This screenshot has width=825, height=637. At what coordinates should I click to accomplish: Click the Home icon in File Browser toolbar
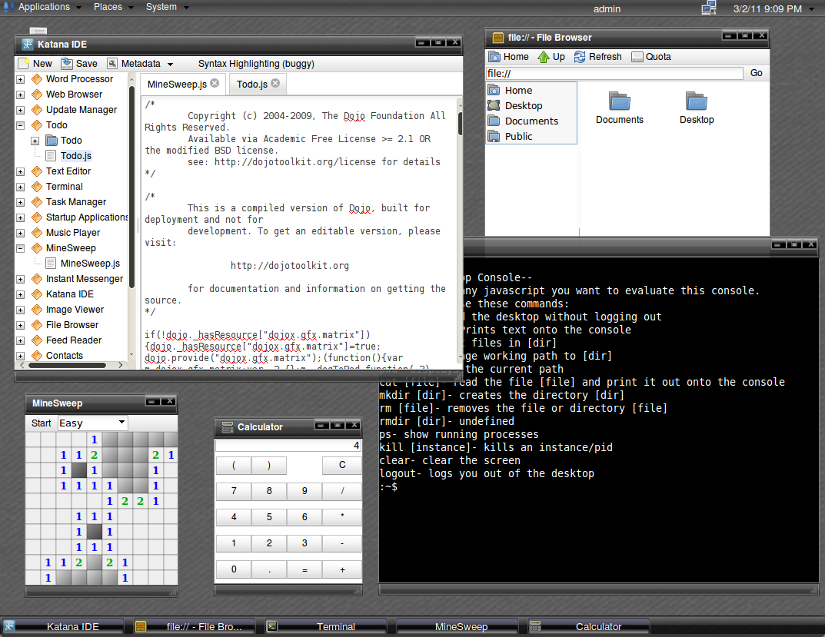tap(494, 57)
